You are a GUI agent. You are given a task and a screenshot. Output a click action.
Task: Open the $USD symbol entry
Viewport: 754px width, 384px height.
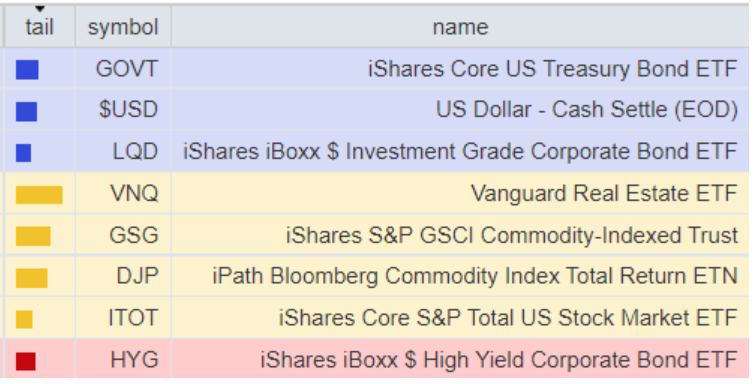point(123,110)
